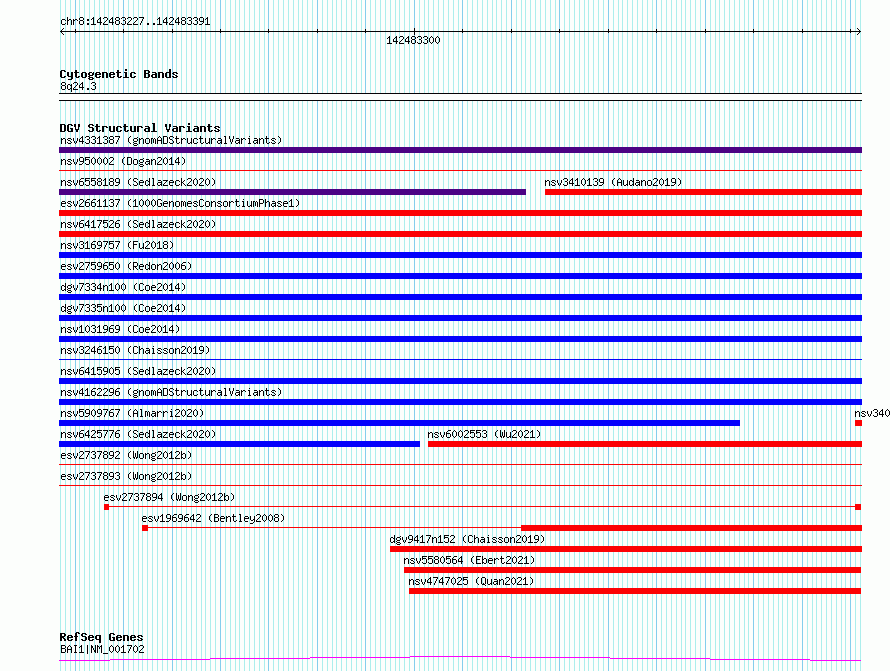Select the nsv950002 (Dogan2014) label
The image size is (890, 671).
click(x=123, y=161)
